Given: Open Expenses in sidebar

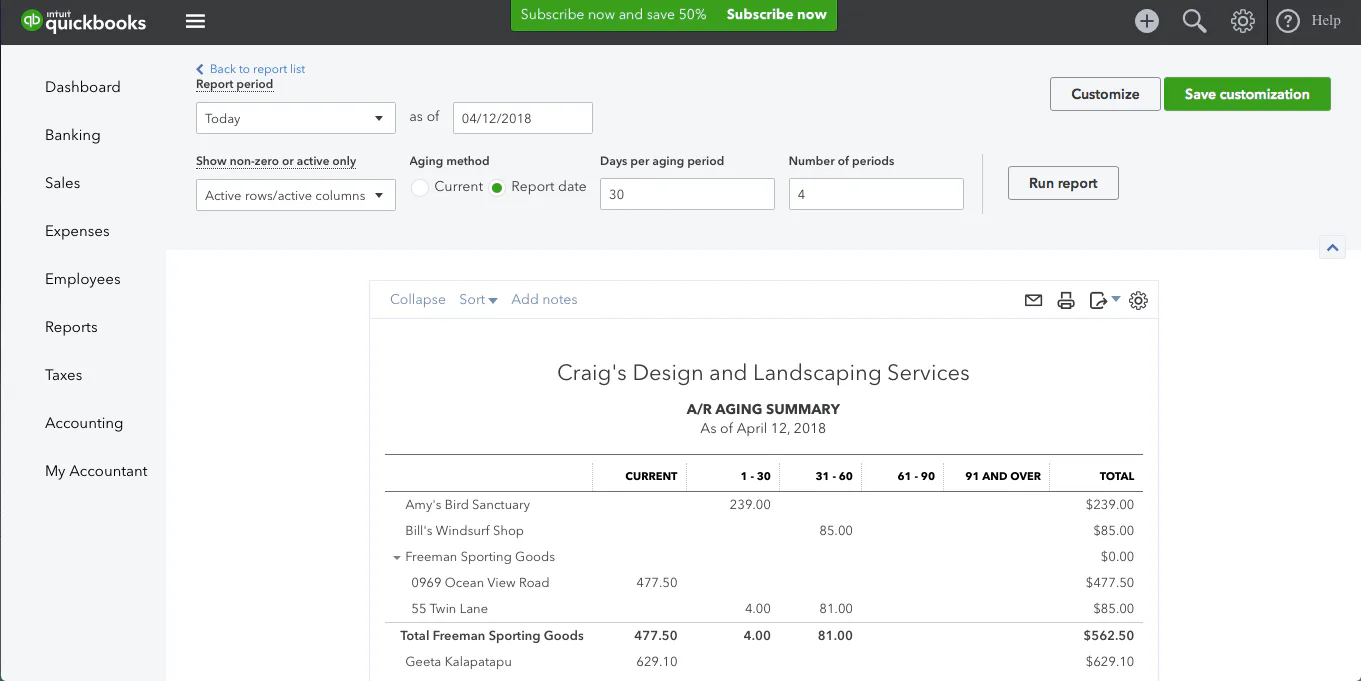Looking at the screenshot, I should pyautogui.click(x=77, y=231).
